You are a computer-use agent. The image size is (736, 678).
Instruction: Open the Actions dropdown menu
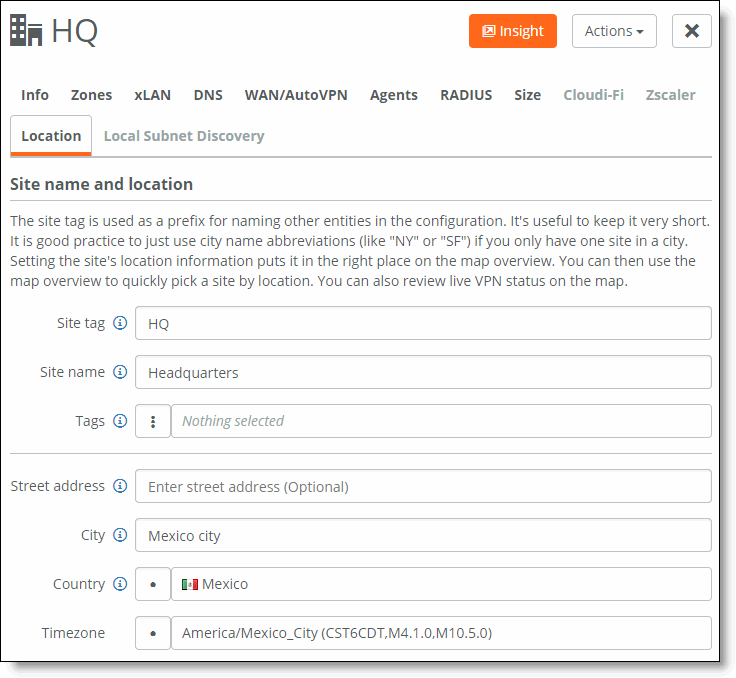[614, 31]
